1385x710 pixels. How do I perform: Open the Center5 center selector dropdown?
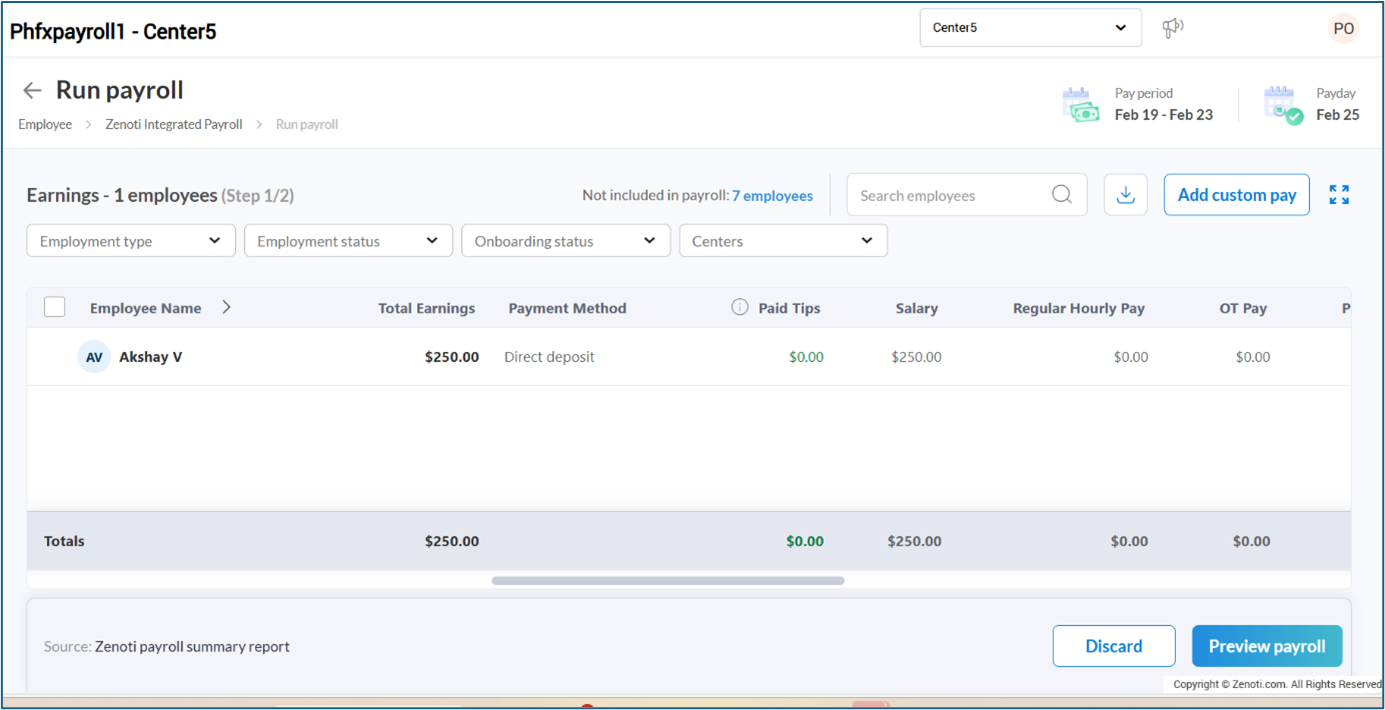coord(1030,28)
